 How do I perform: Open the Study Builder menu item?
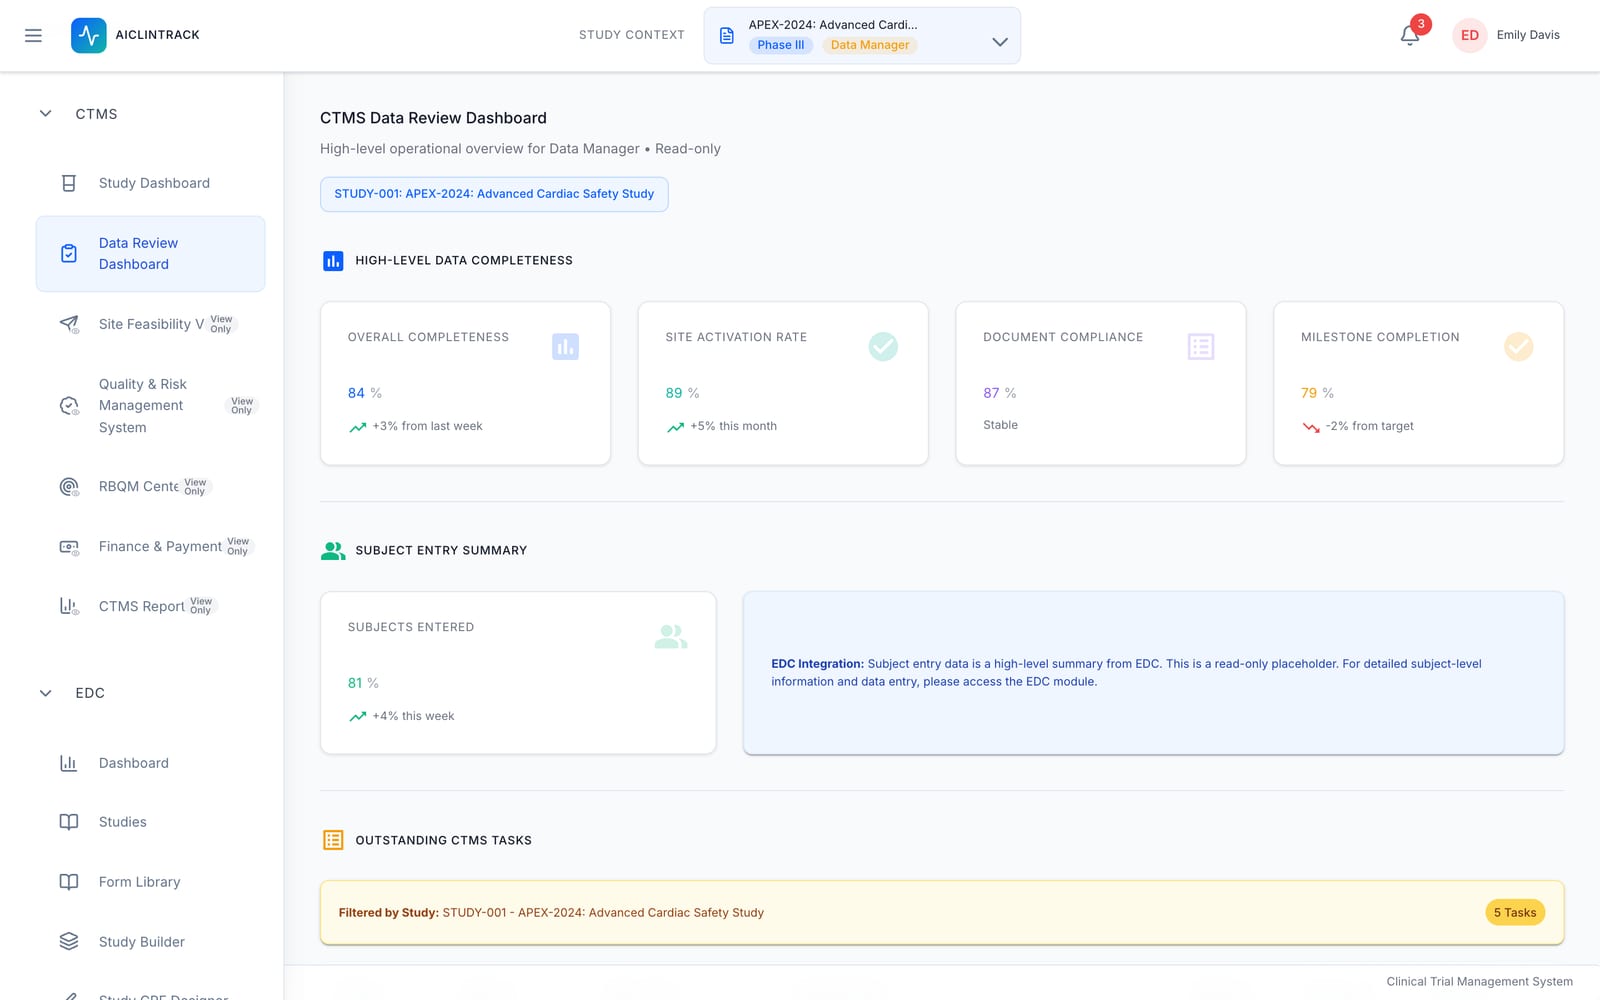point(150,942)
